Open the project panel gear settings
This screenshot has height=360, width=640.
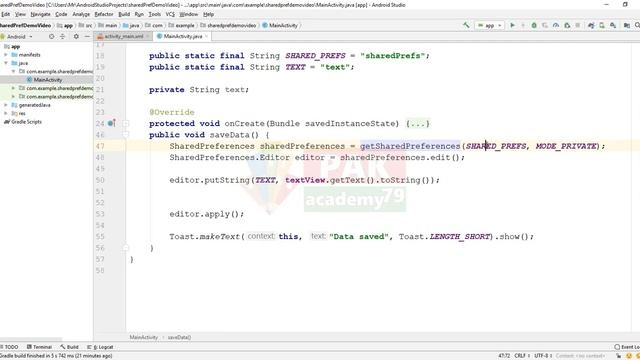(x=76, y=36)
